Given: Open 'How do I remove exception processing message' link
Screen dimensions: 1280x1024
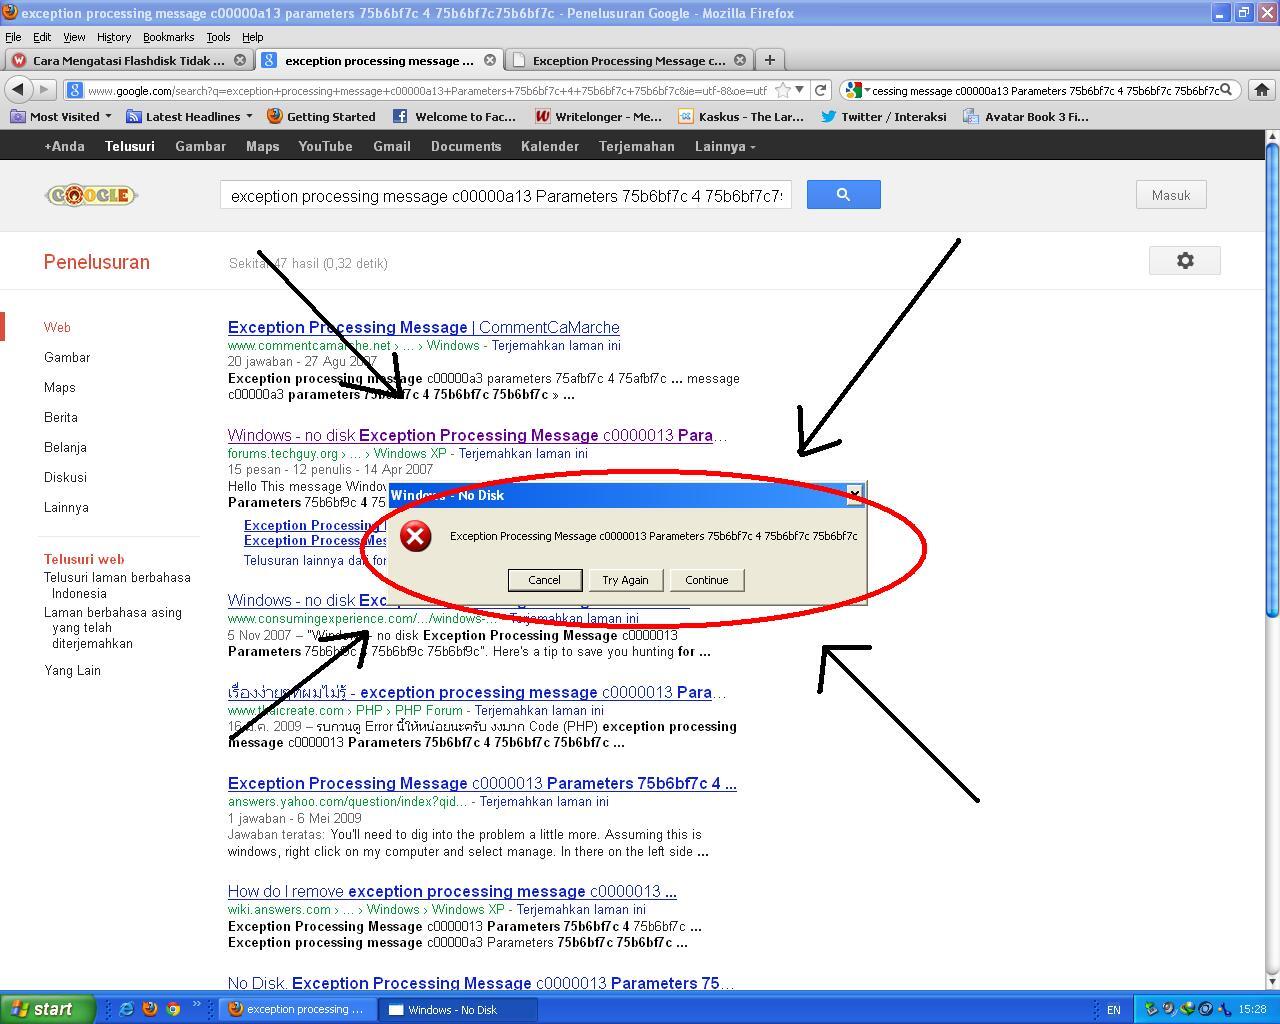Looking at the screenshot, I should (x=452, y=891).
